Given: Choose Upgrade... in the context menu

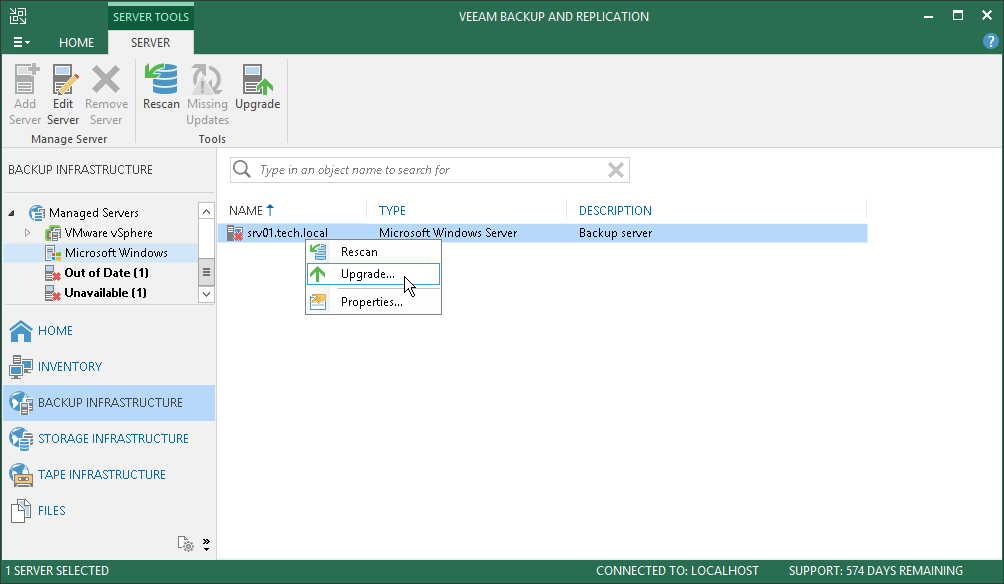Looking at the screenshot, I should point(373,274).
